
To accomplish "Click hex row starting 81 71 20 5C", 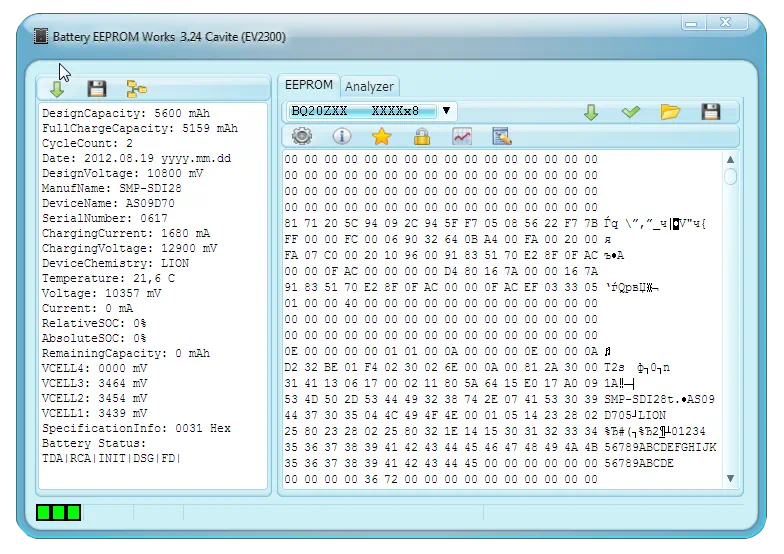I will pyautogui.click(x=441, y=223).
